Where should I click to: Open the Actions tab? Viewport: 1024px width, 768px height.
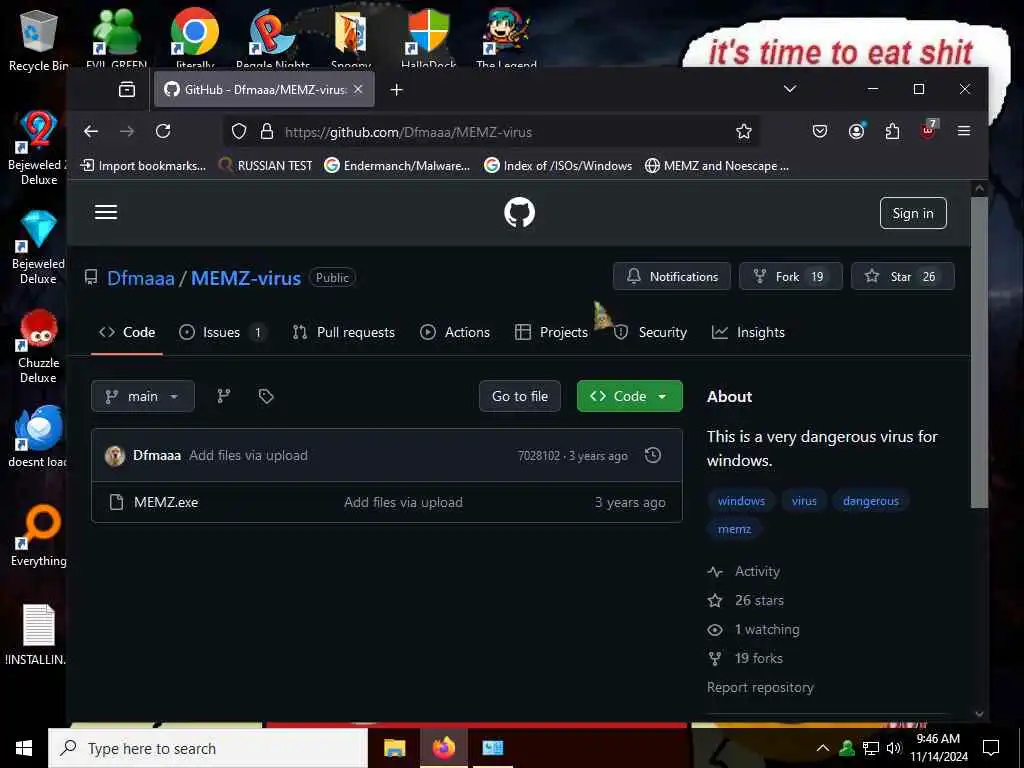point(455,332)
